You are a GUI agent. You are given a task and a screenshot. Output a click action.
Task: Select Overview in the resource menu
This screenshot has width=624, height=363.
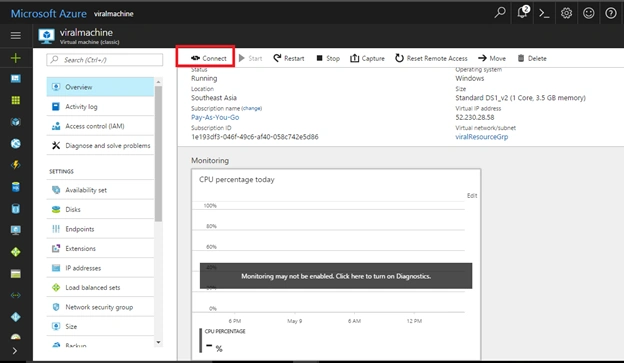click(100, 87)
